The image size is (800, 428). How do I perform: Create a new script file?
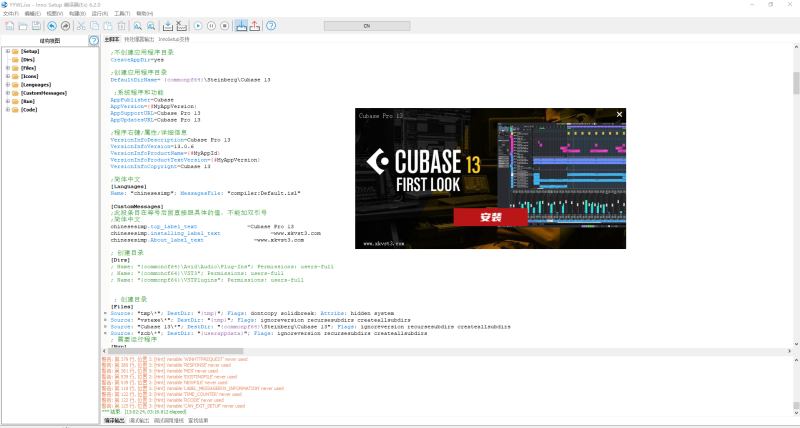(x=10, y=26)
